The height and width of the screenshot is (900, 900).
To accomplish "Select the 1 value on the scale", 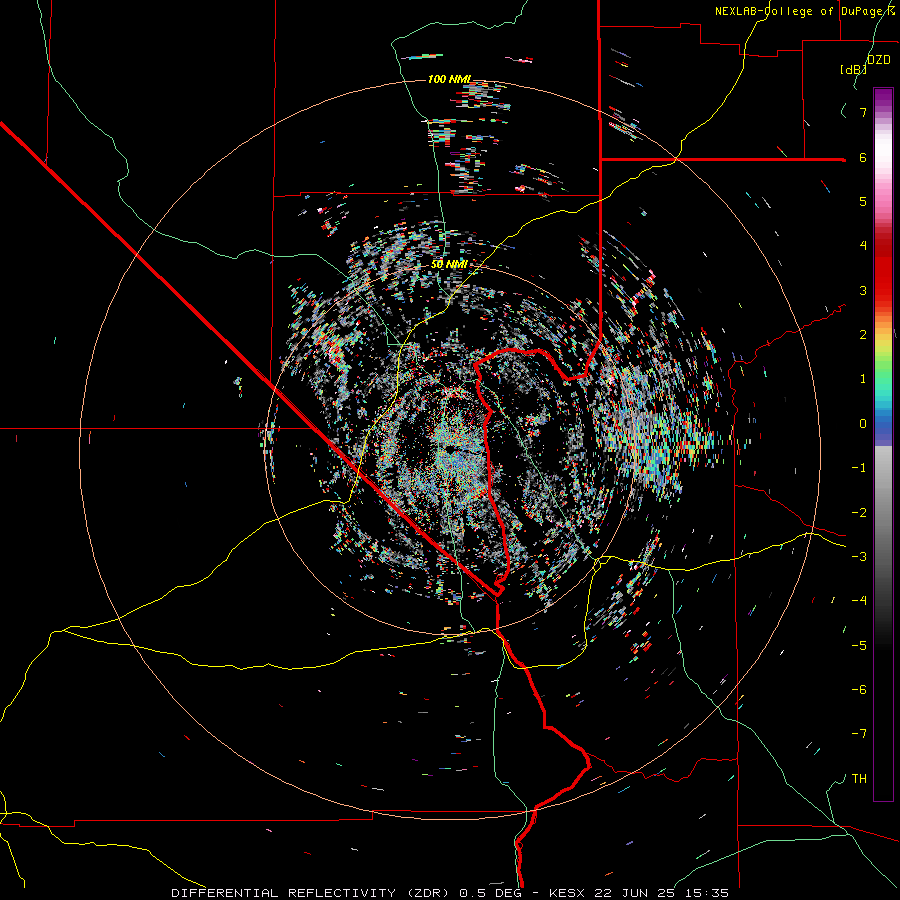I will [863, 379].
